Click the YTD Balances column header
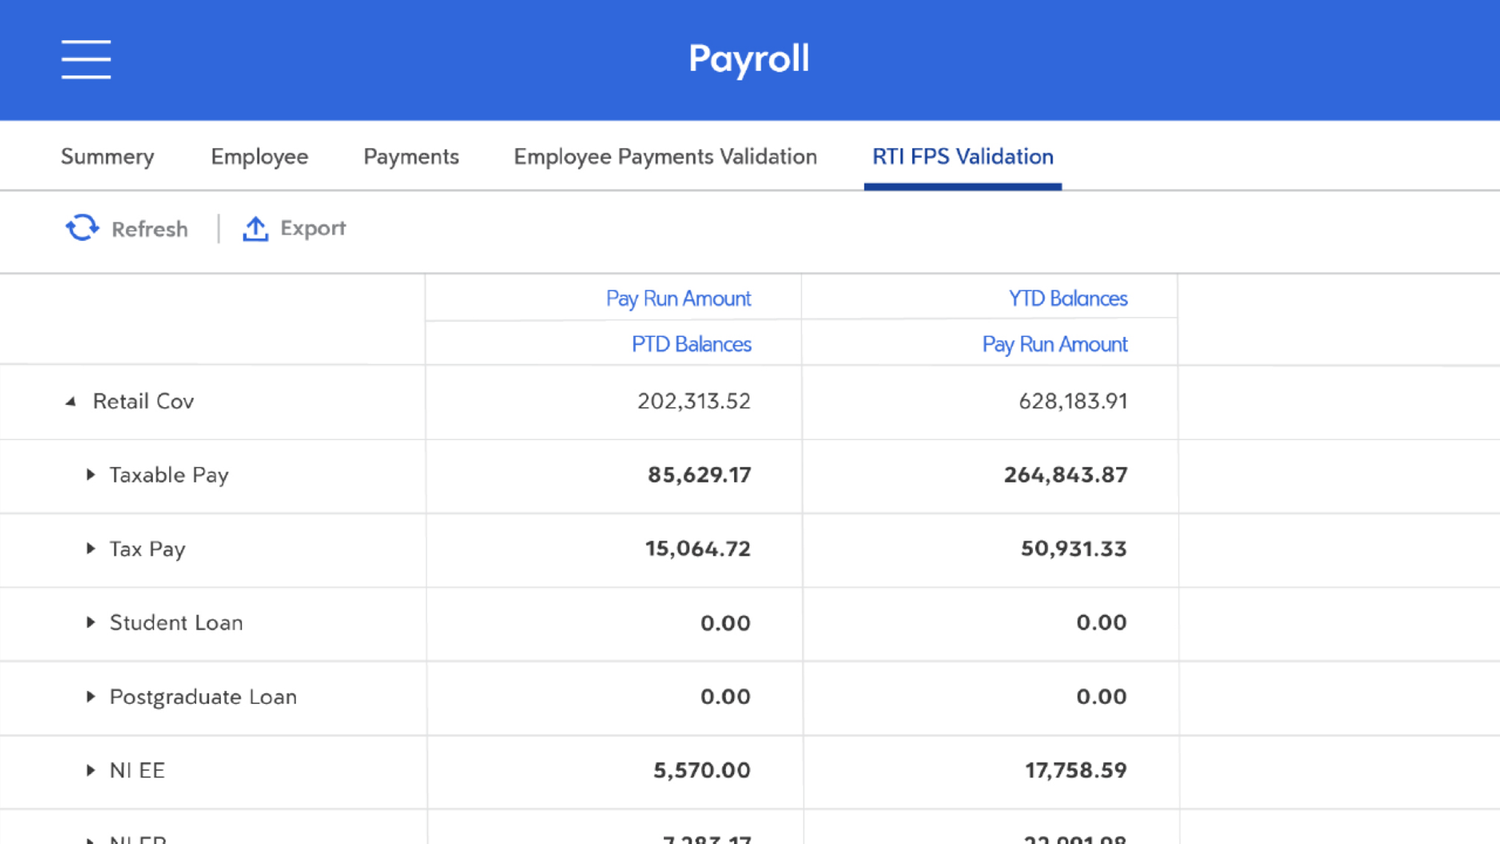Screen dimensions: 1500x844 tap(1067, 298)
